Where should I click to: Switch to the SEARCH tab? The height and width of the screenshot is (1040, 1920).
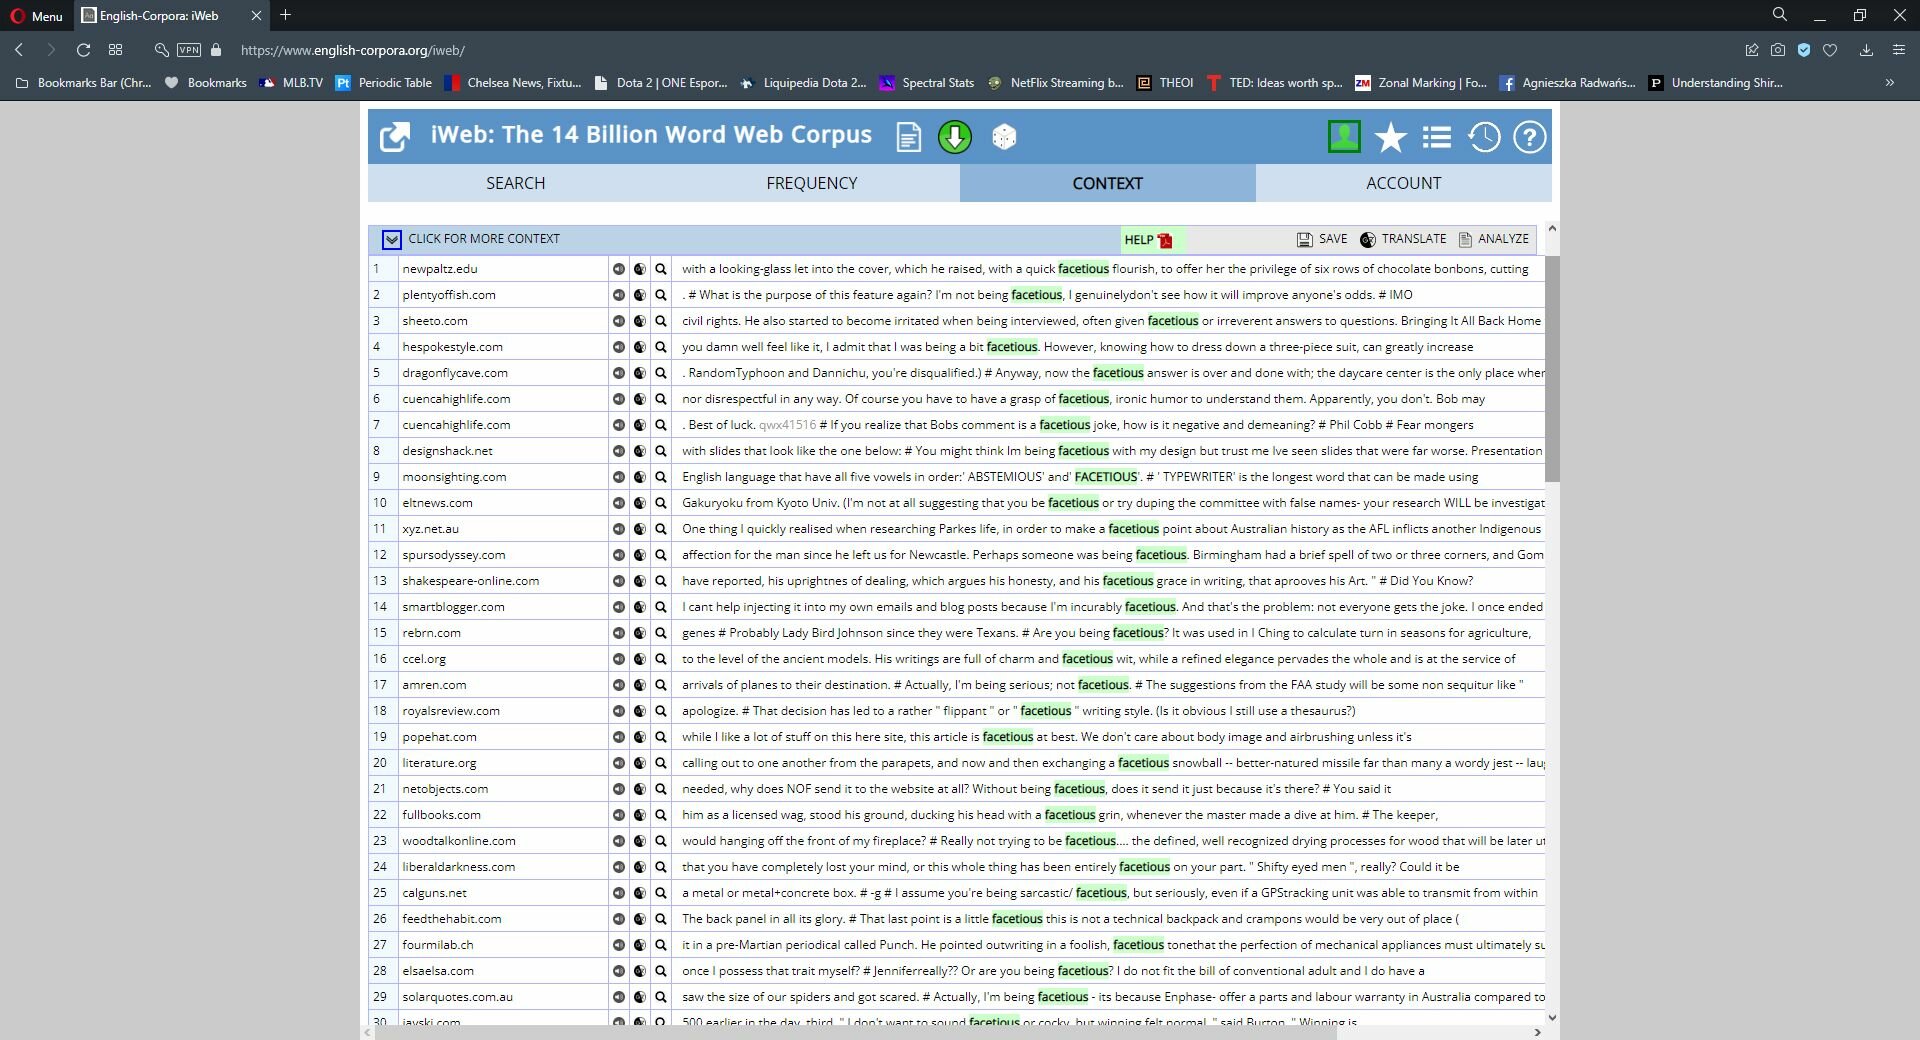coord(516,183)
